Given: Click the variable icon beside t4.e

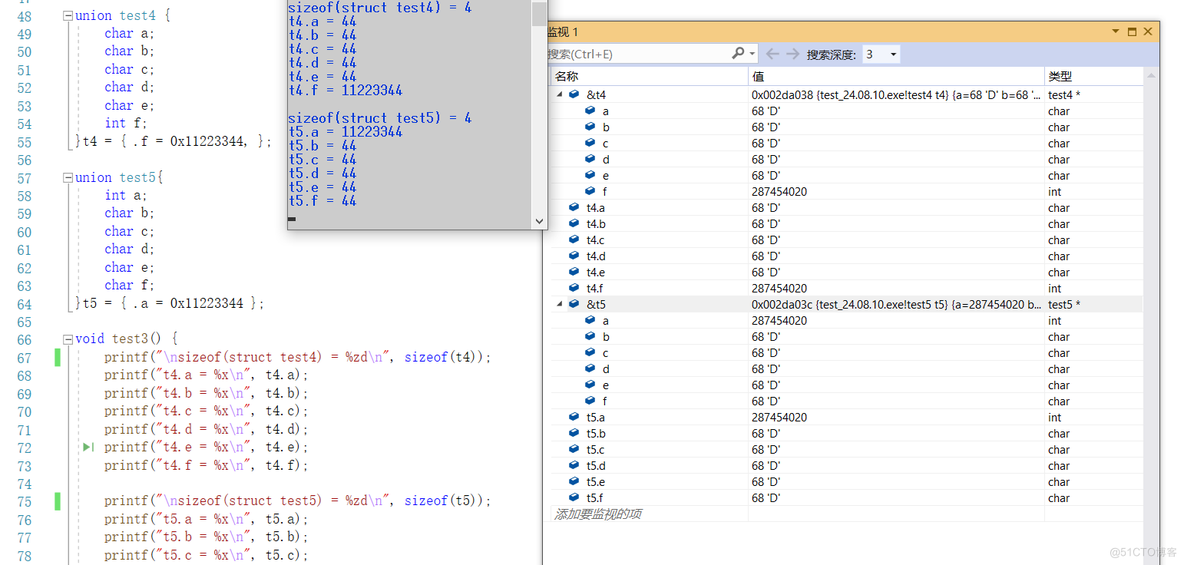Looking at the screenshot, I should (574, 272).
